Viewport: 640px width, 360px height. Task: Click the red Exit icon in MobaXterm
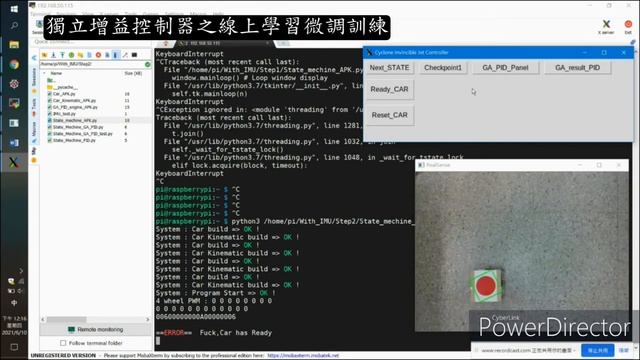pyautogui.click(x=628, y=27)
